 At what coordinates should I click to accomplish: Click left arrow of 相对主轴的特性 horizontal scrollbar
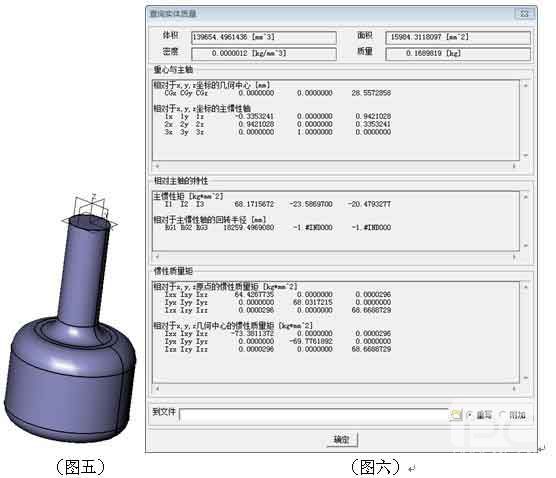coord(157,256)
